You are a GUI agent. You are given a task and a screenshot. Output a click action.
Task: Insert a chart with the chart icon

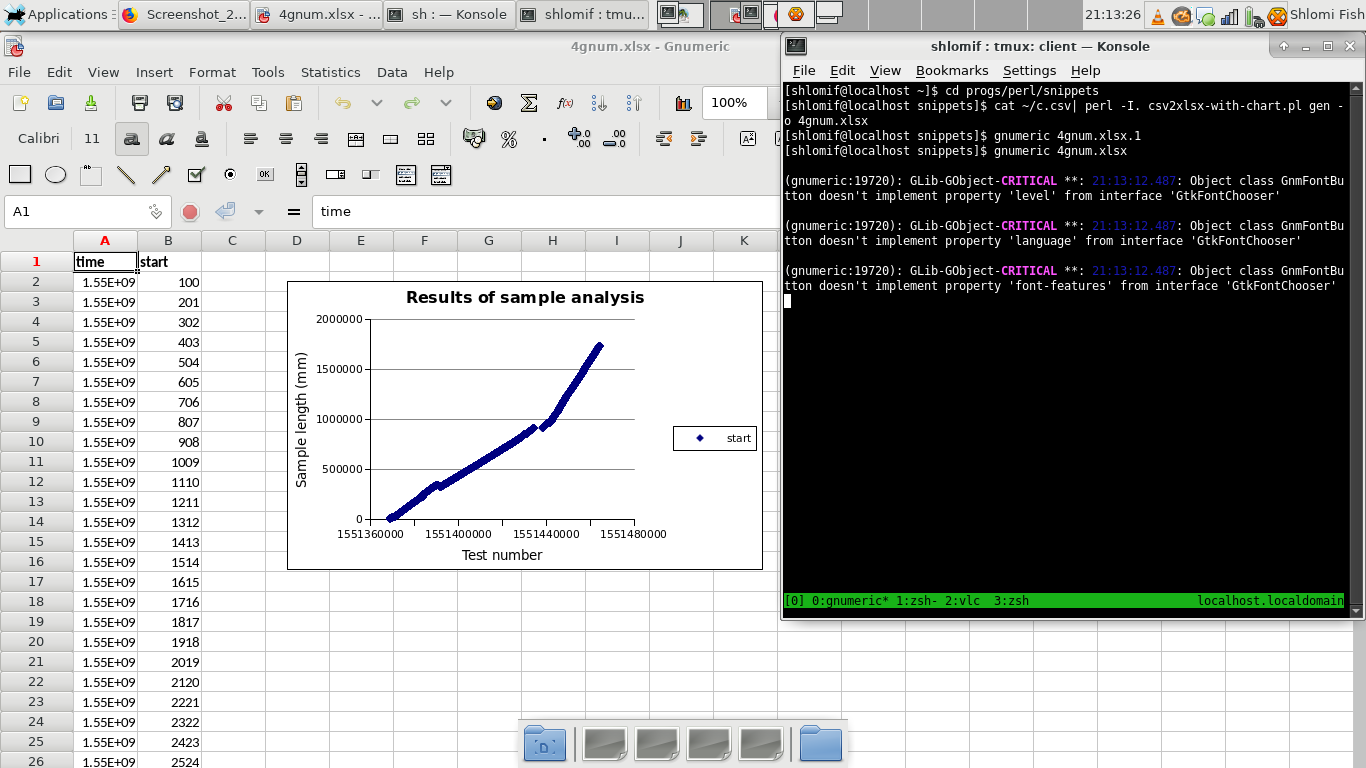click(684, 103)
